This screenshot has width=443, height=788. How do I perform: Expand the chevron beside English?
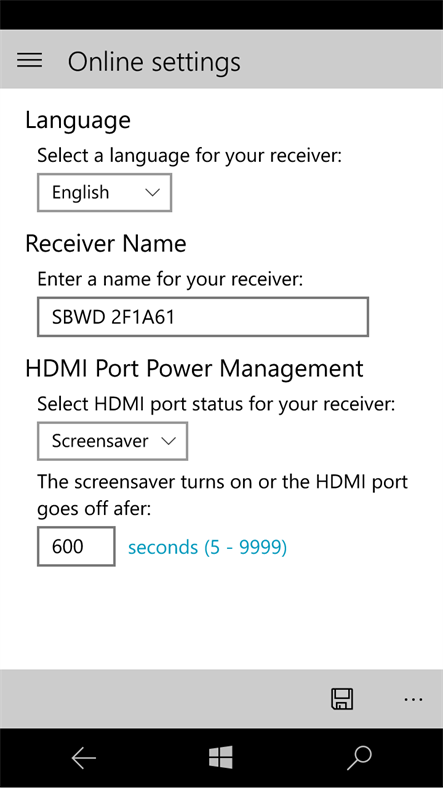click(x=152, y=192)
